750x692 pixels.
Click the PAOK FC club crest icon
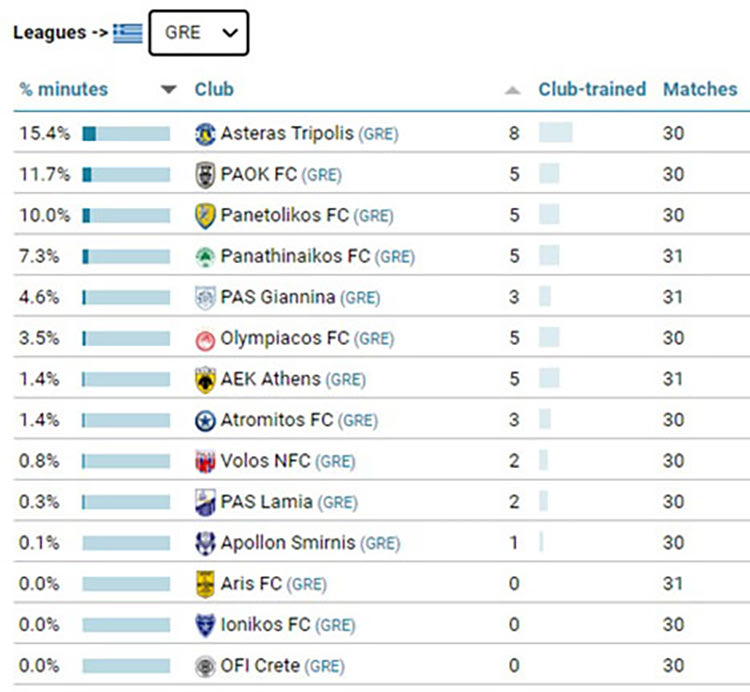pos(205,174)
